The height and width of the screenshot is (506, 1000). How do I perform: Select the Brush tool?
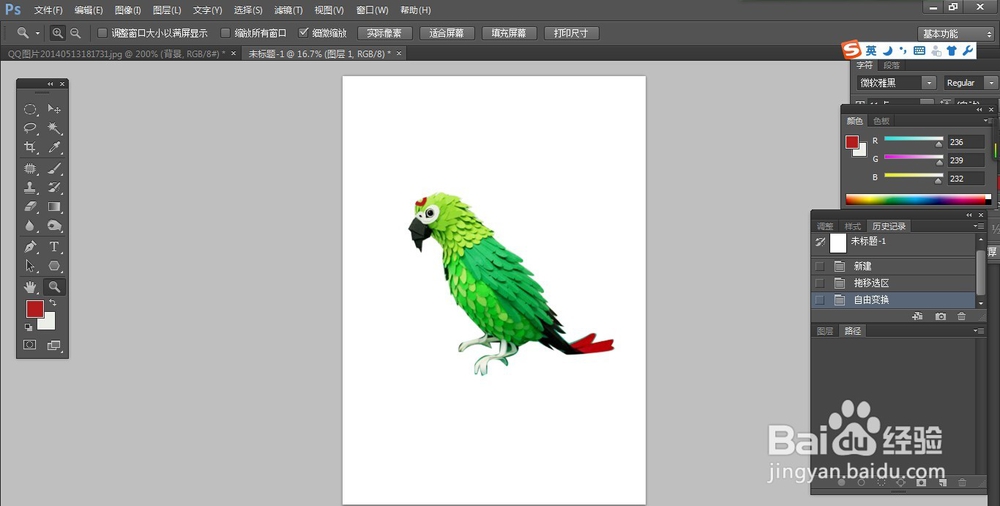pos(54,168)
